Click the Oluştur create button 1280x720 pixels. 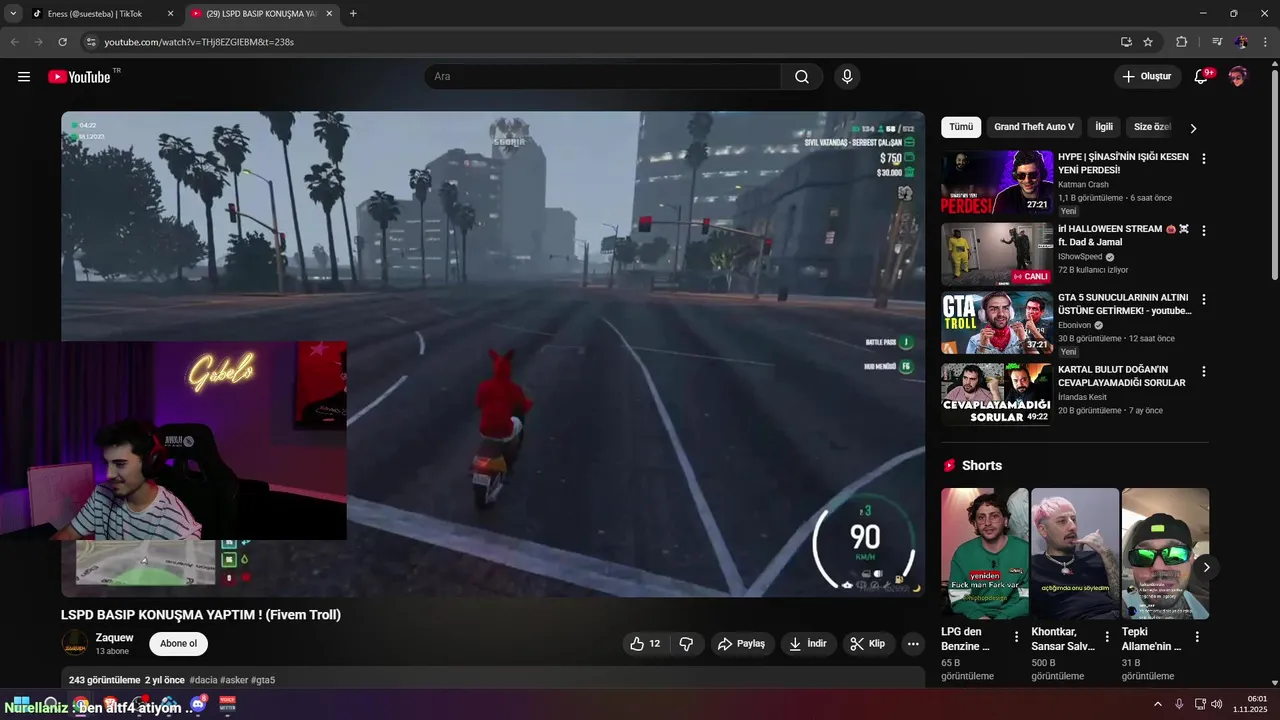1146,77
